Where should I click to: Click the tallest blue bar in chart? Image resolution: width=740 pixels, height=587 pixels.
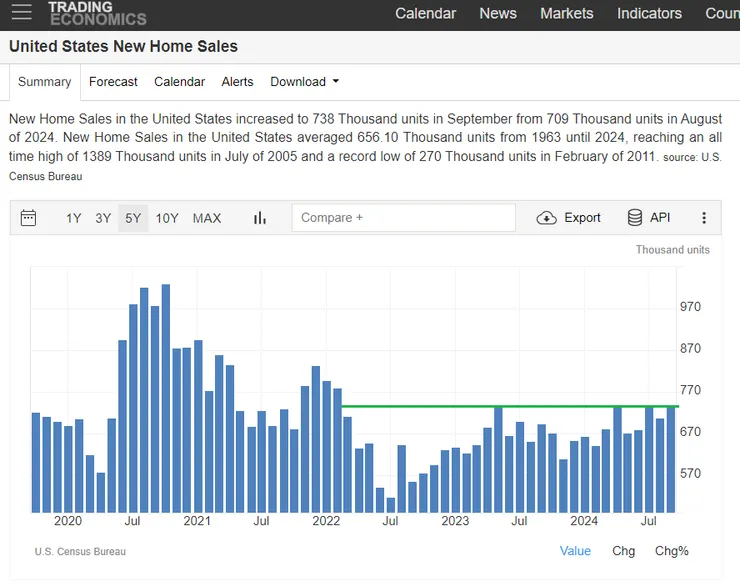pyautogui.click(x=166, y=398)
